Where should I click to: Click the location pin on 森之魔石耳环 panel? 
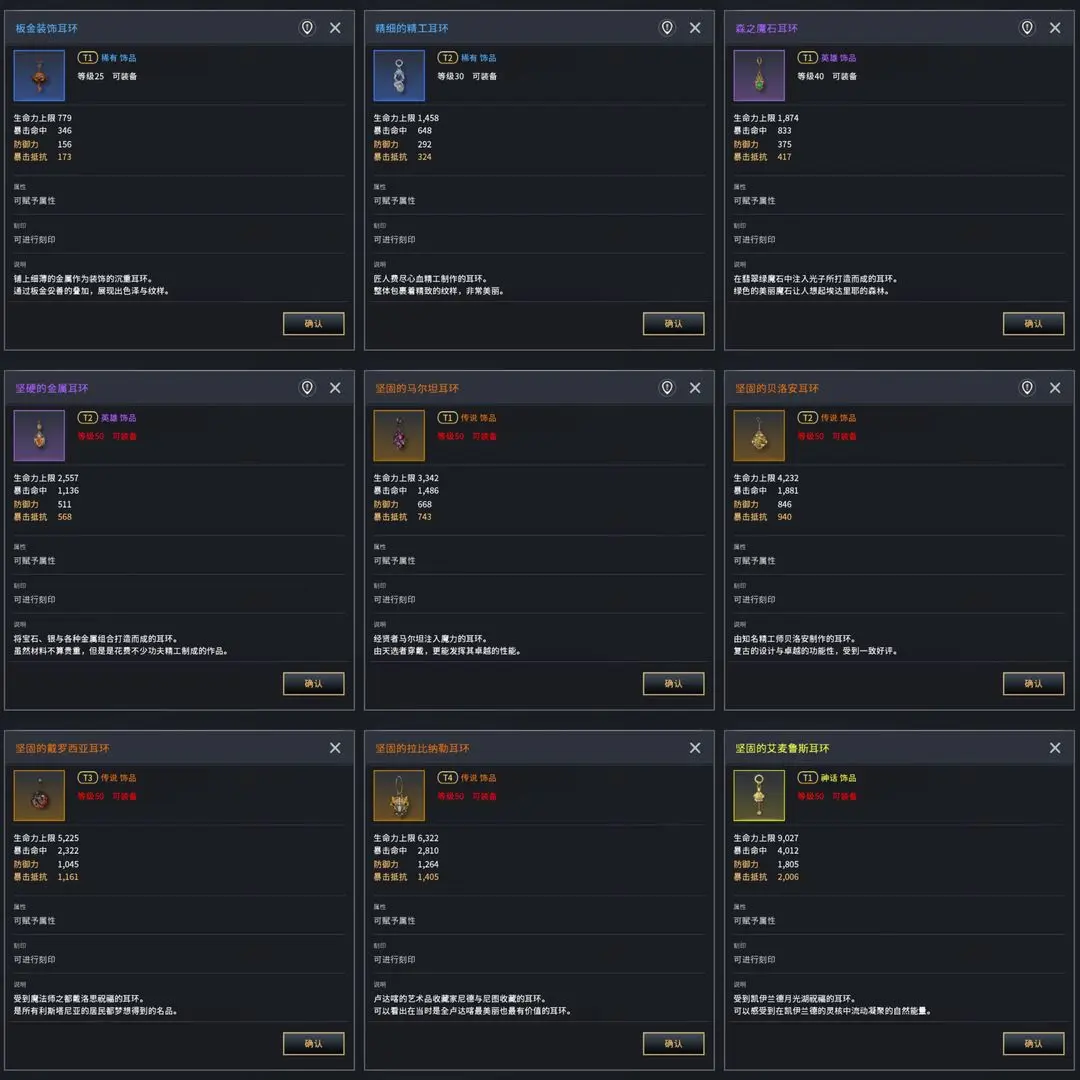tap(1027, 28)
